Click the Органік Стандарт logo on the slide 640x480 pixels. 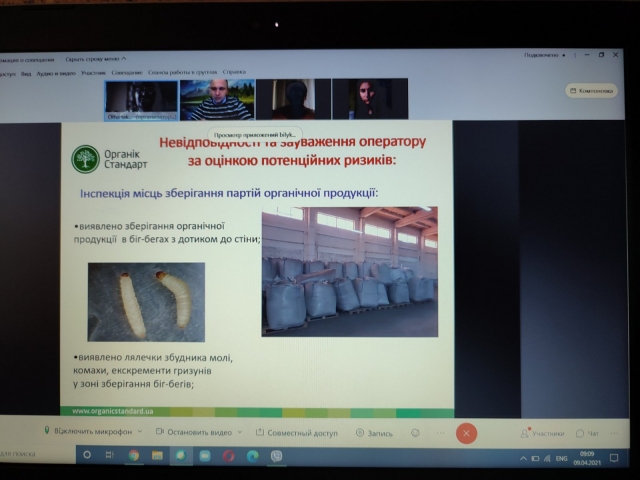(x=109, y=159)
